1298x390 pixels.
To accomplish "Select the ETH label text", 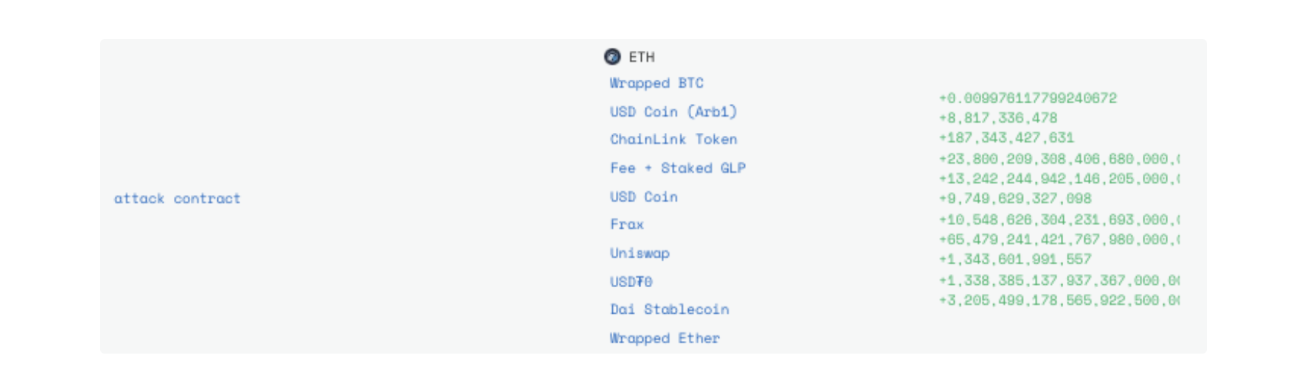I will pos(642,57).
